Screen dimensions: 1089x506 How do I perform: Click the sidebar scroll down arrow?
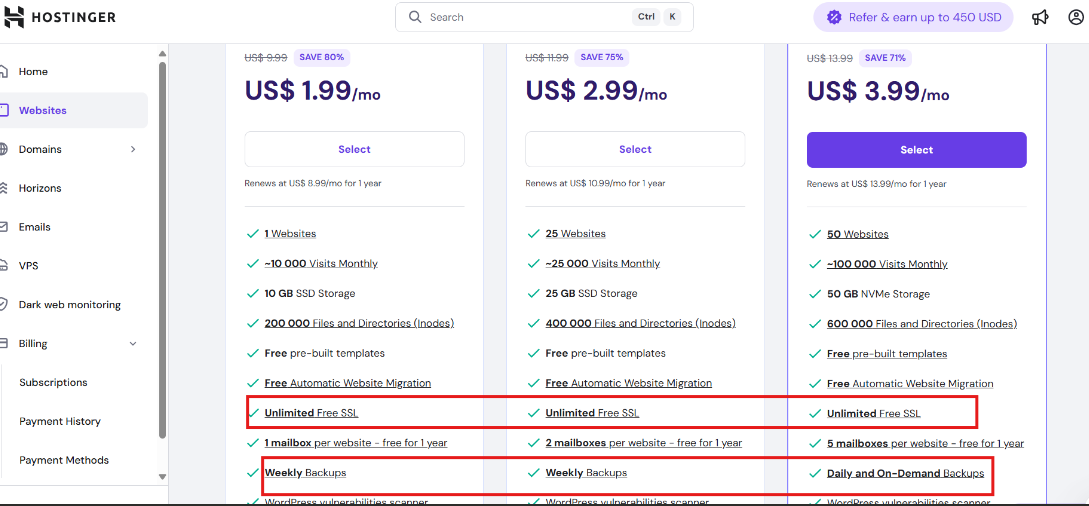click(x=163, y=477)
